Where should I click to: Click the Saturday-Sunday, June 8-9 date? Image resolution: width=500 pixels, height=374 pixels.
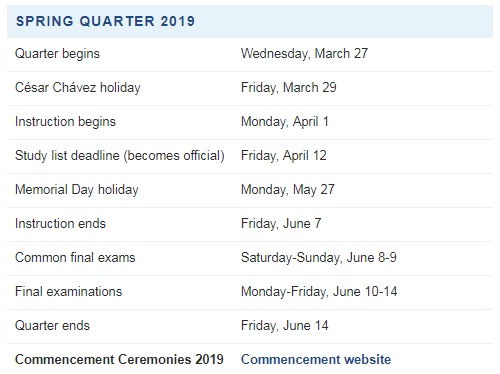tap(319, 258)
